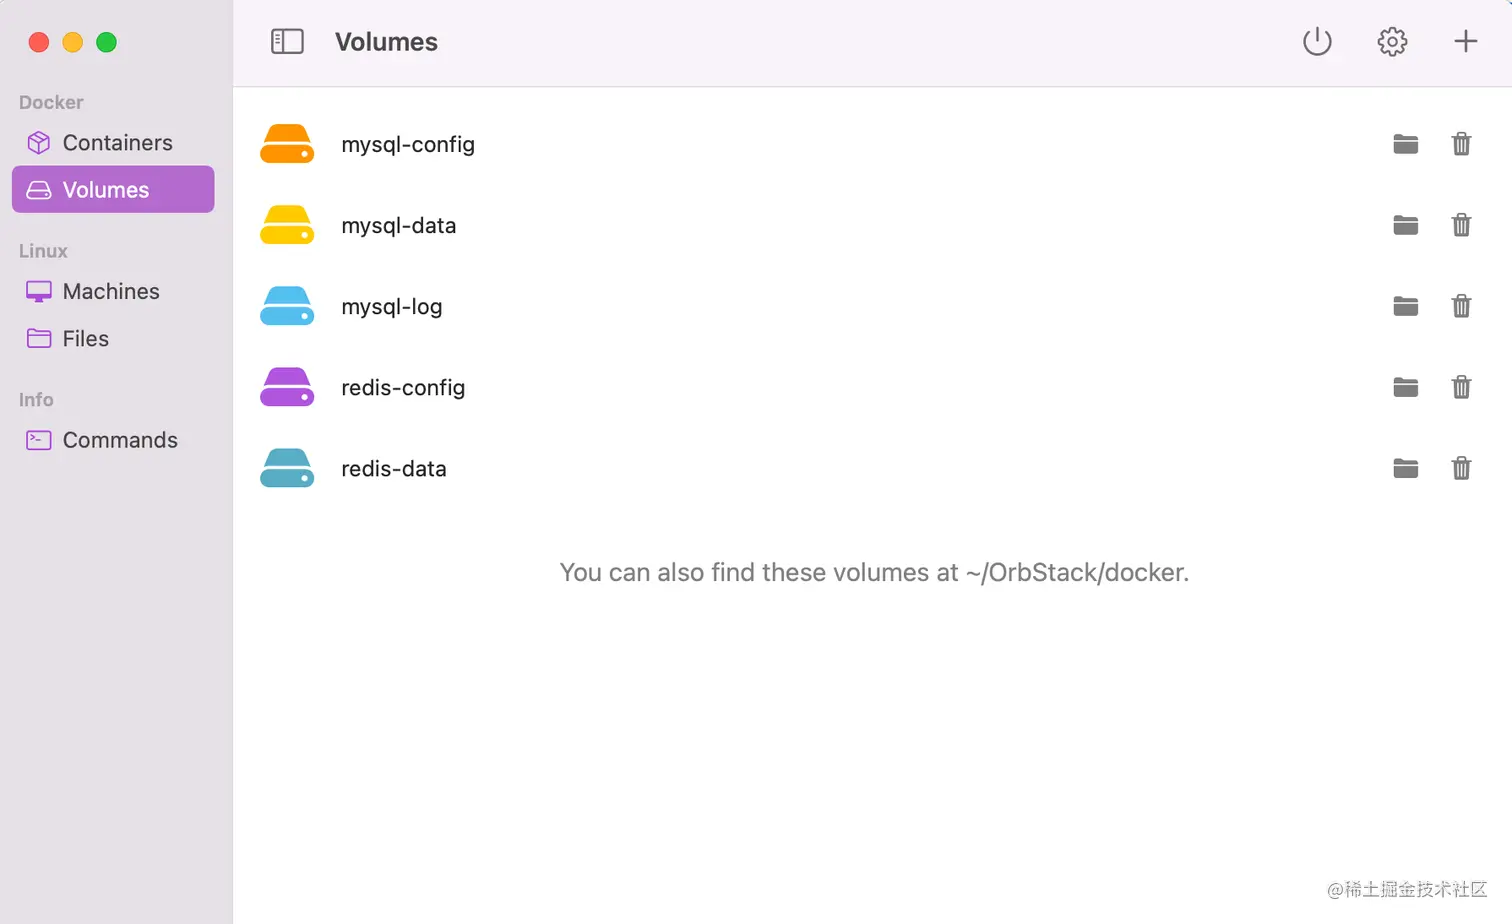The height and width of the screenshot is (924, 1512).
Task: Open redis-data volume folder
Action: 1405,468
